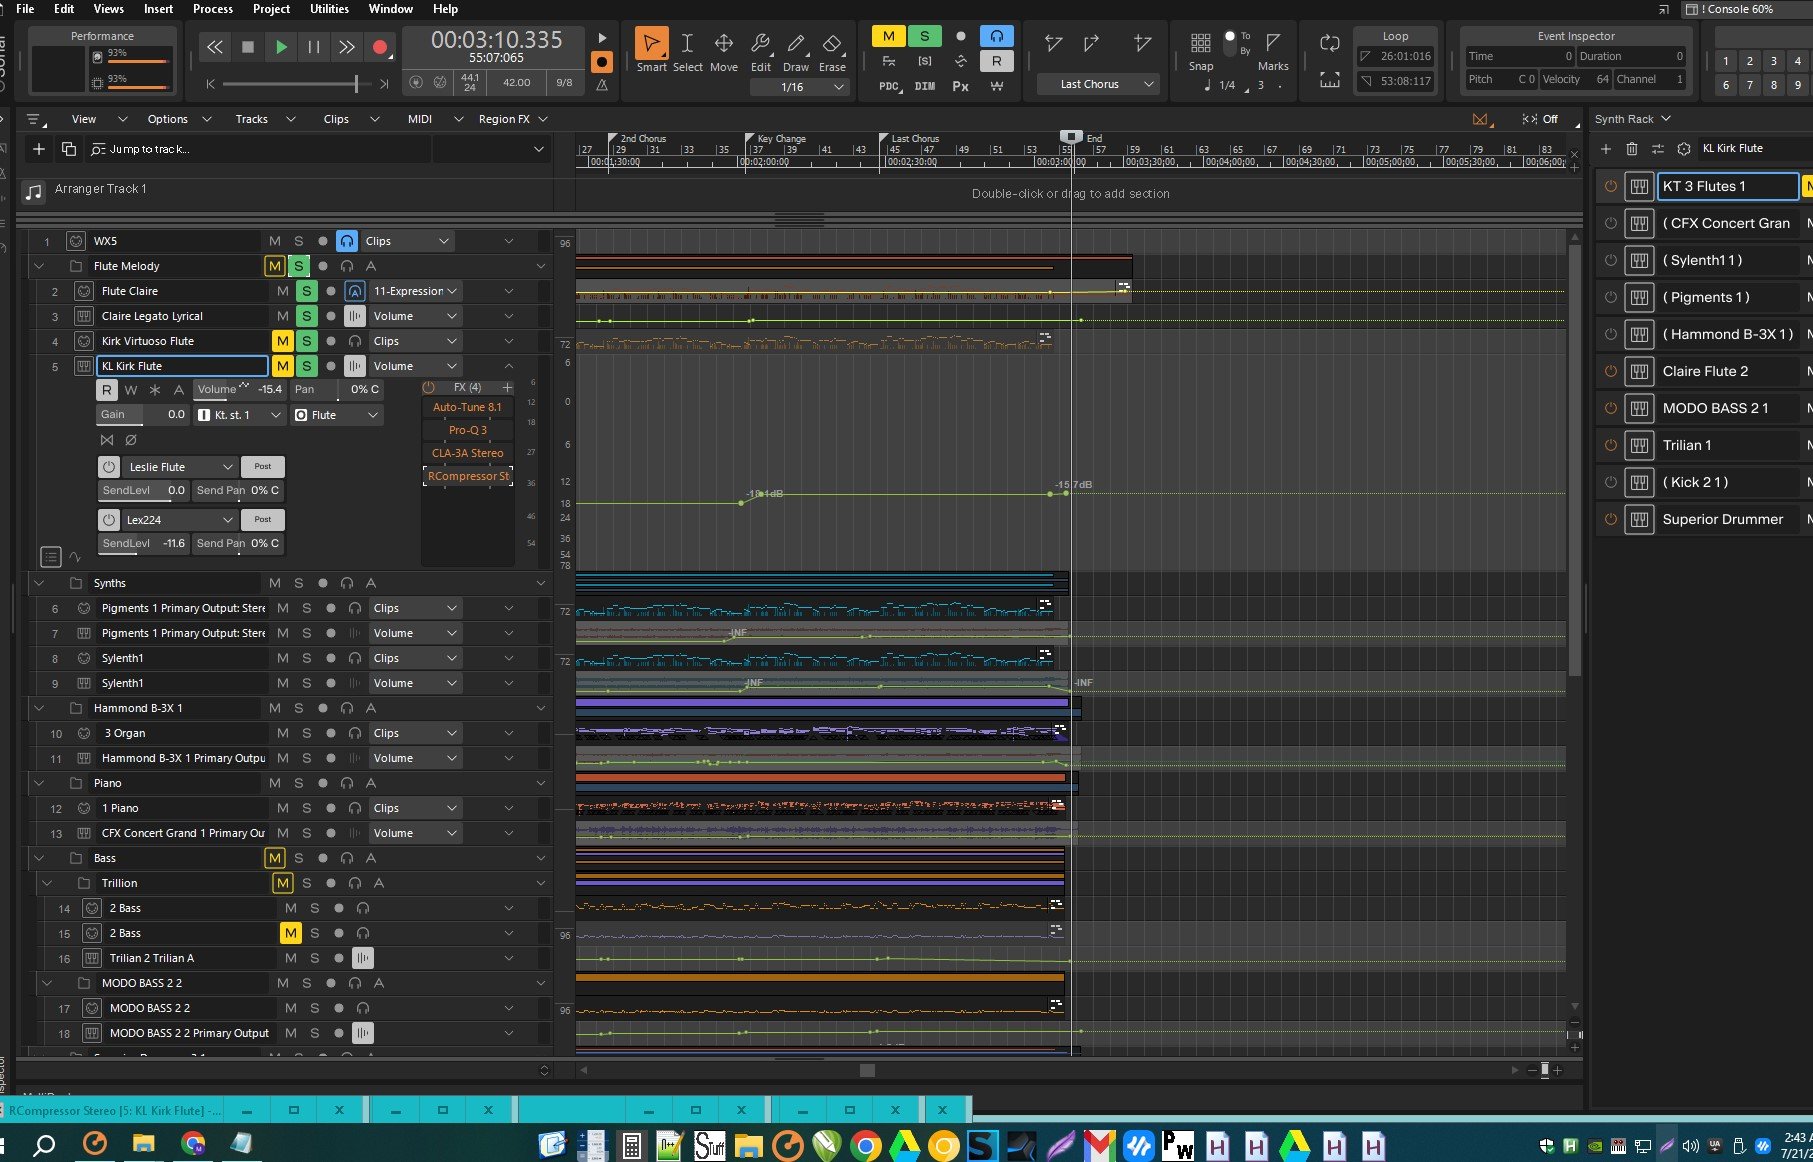
Task: Click the Pause transport button
Action: 313,47
